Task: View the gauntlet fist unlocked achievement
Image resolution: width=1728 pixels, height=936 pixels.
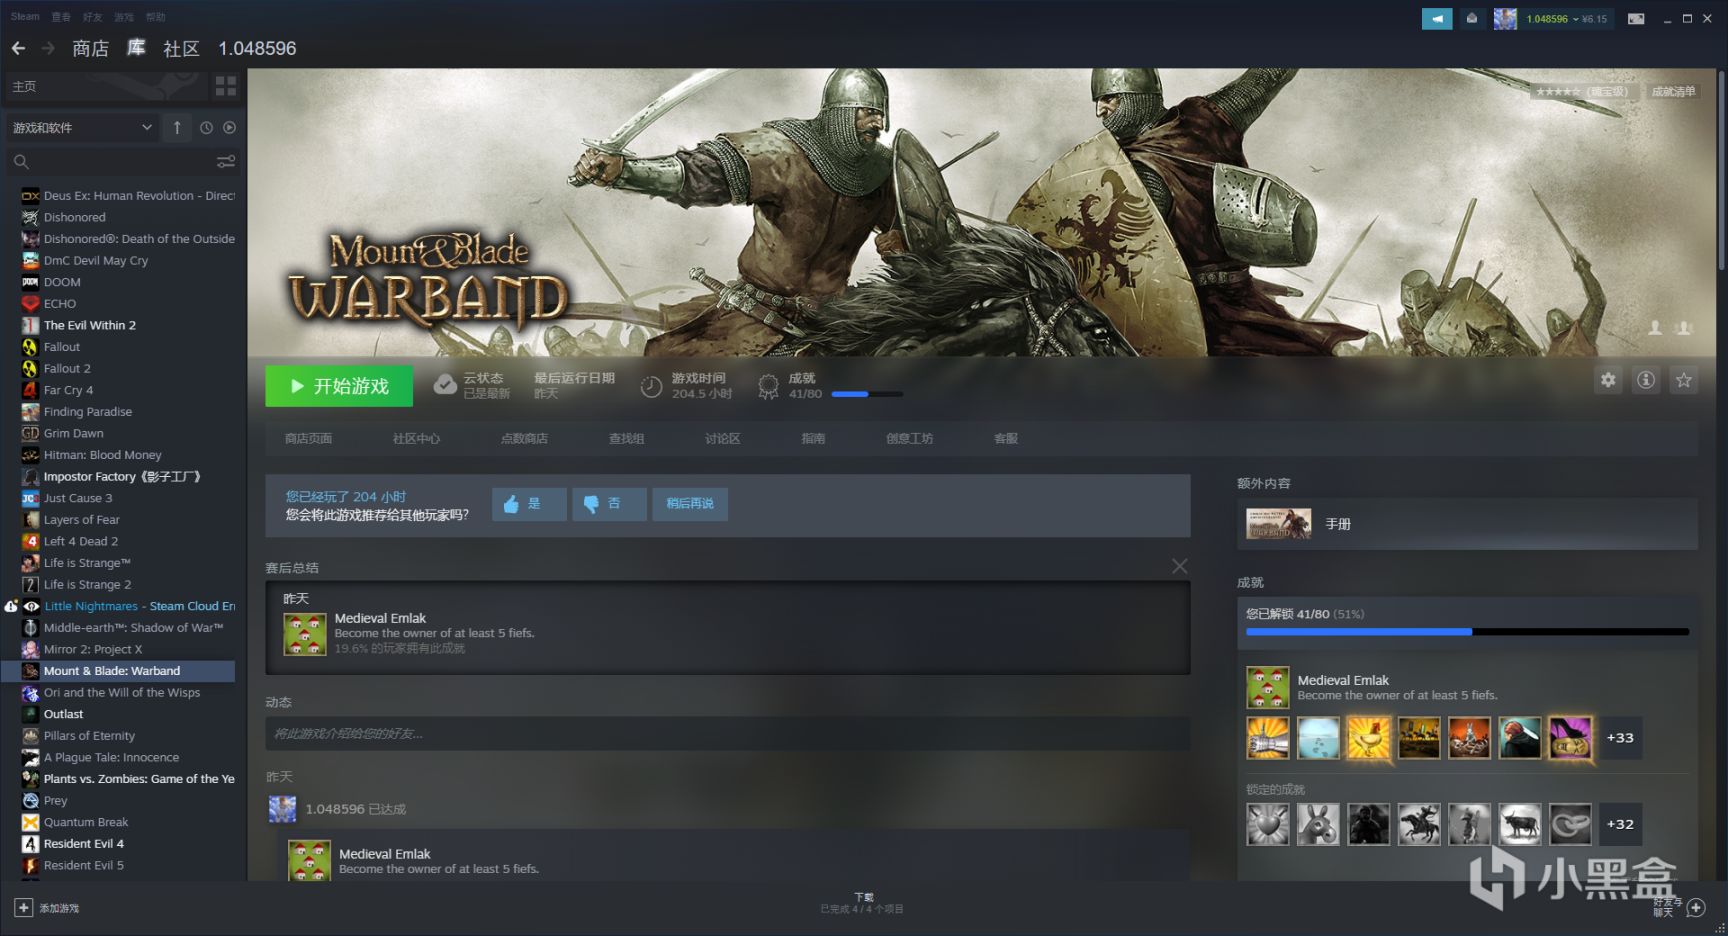Action: click(1268, 738)
